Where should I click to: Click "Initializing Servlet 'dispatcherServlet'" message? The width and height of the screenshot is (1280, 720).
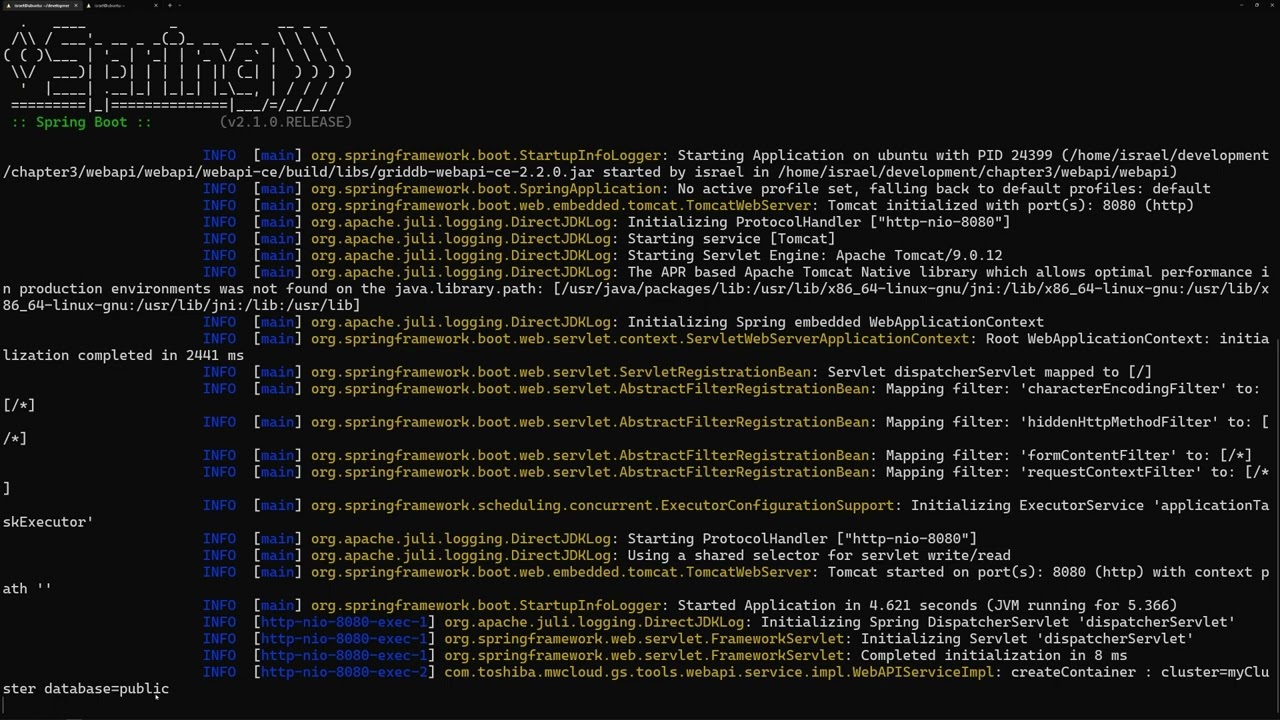1027,639
